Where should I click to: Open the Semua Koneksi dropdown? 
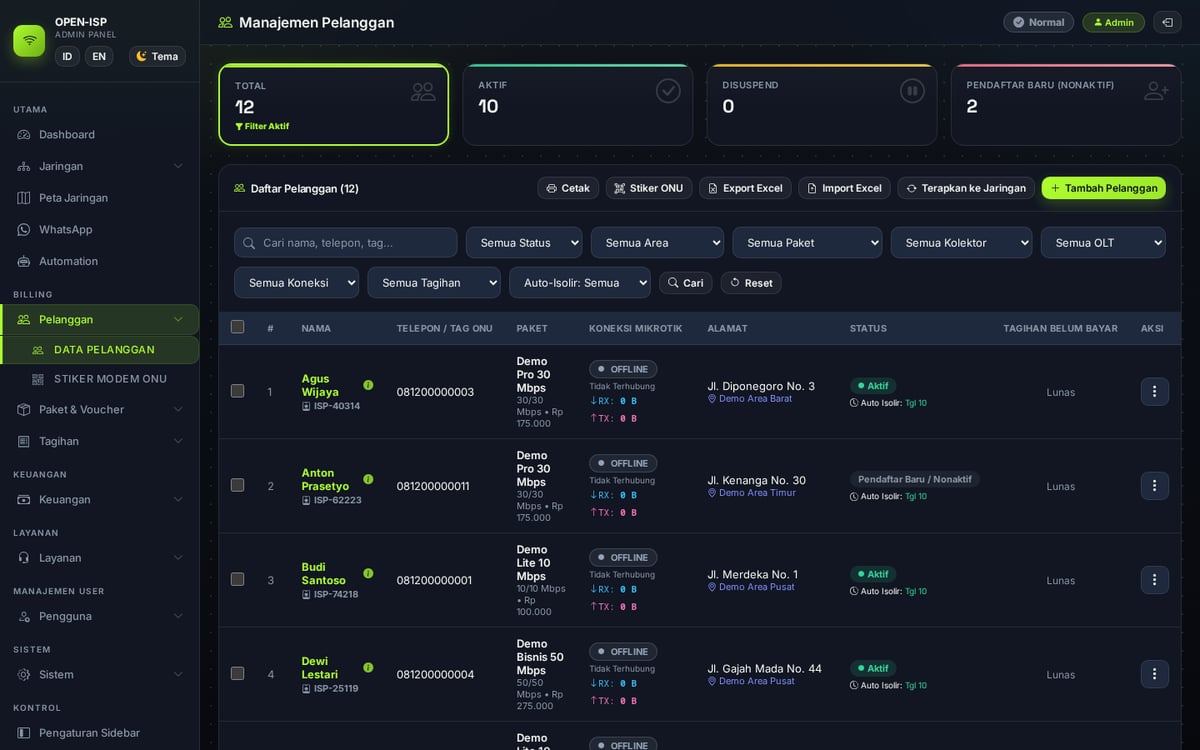point(296,283)
